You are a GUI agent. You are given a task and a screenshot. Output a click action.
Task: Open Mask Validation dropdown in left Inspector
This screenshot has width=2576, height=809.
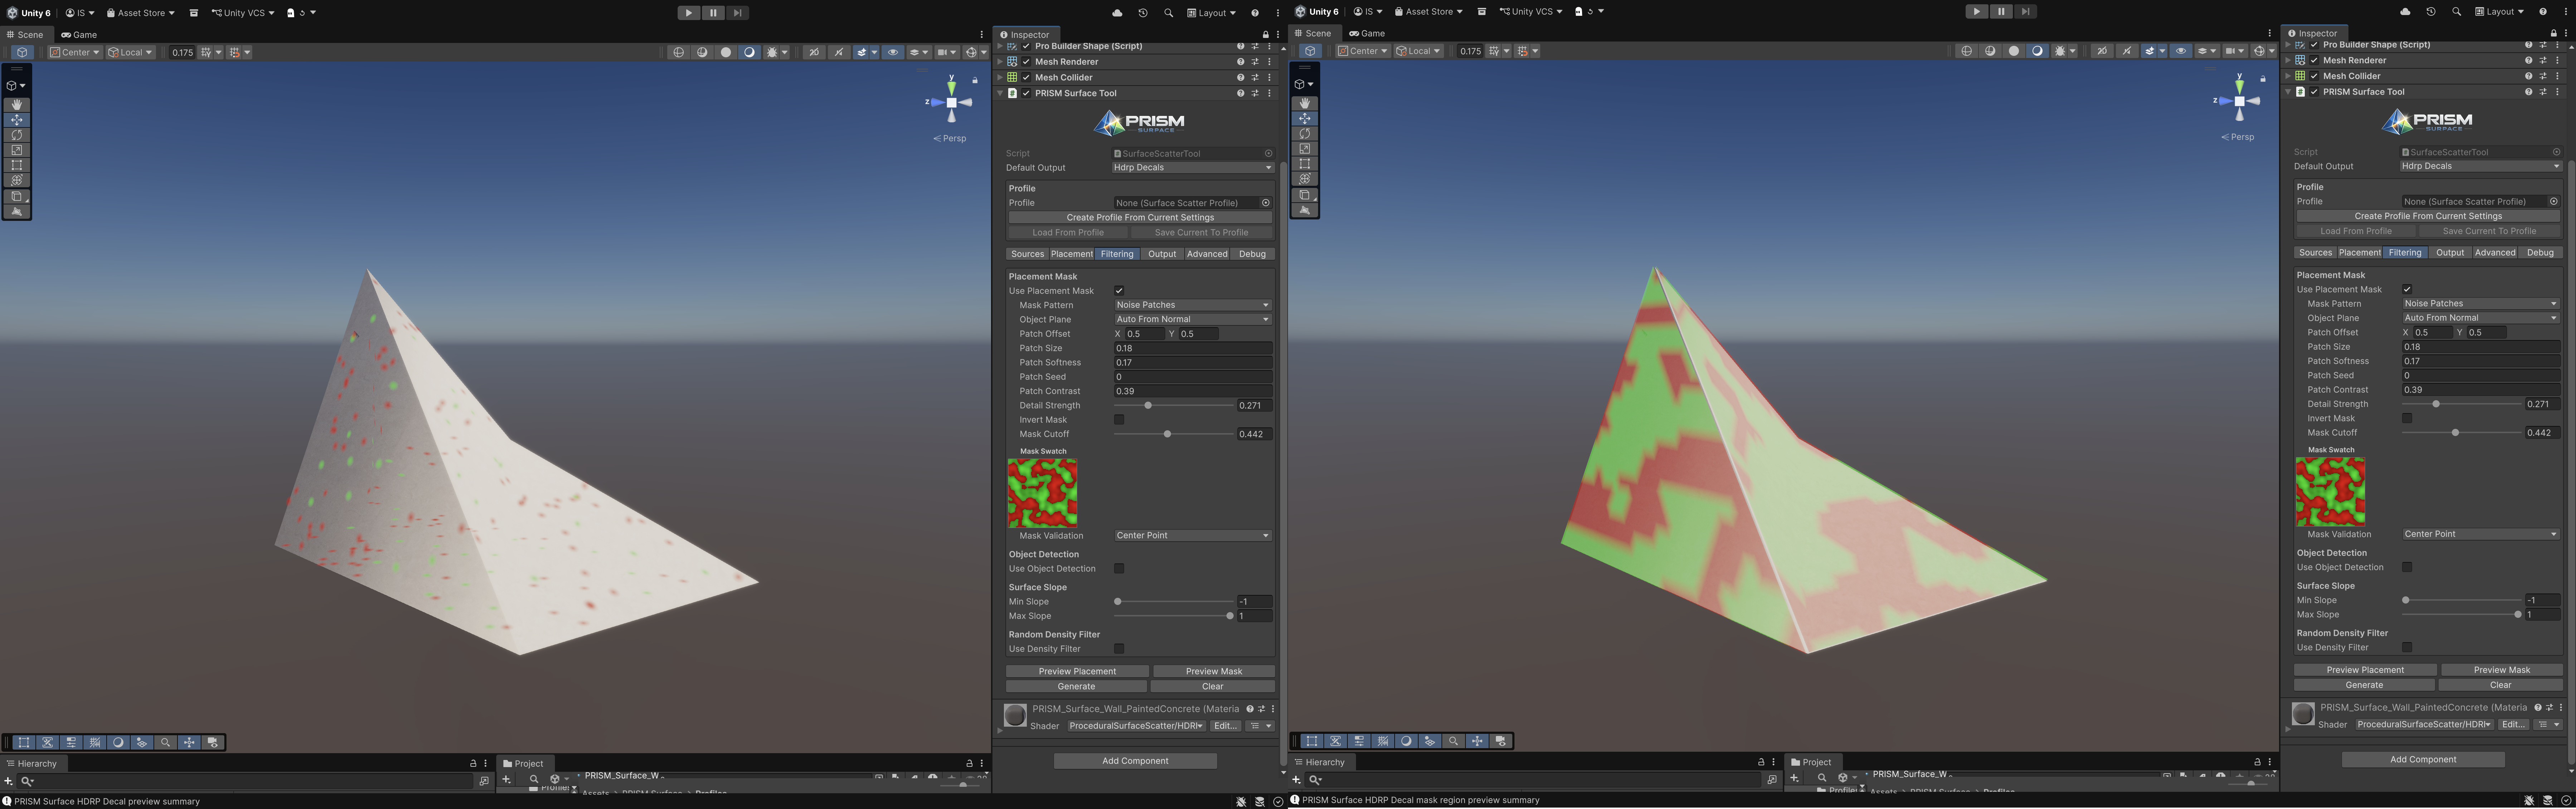pyautogui.click(x=1192, y=536)
